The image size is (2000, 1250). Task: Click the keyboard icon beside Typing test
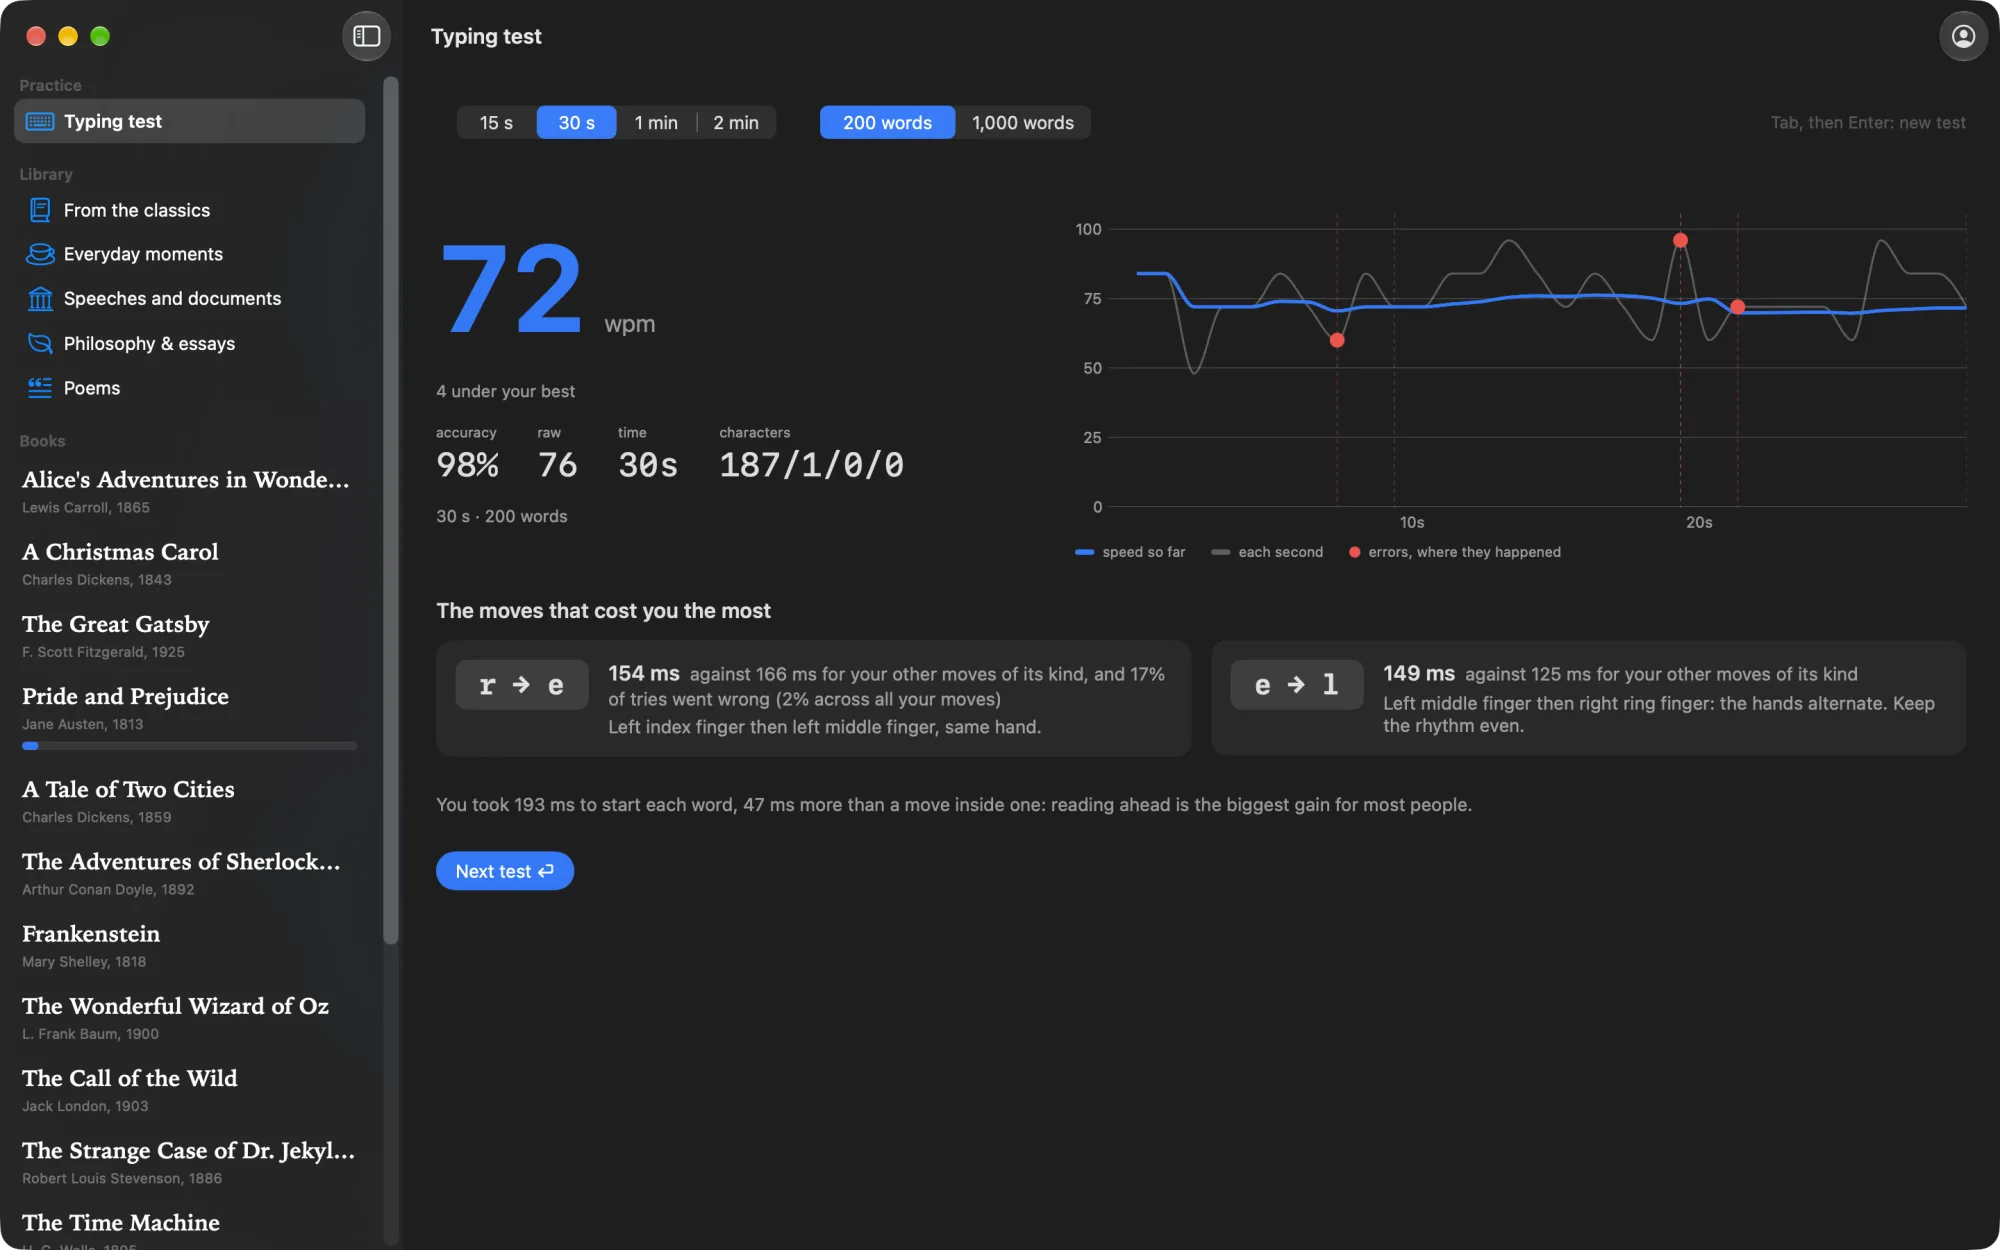click(x=40, y=121)
